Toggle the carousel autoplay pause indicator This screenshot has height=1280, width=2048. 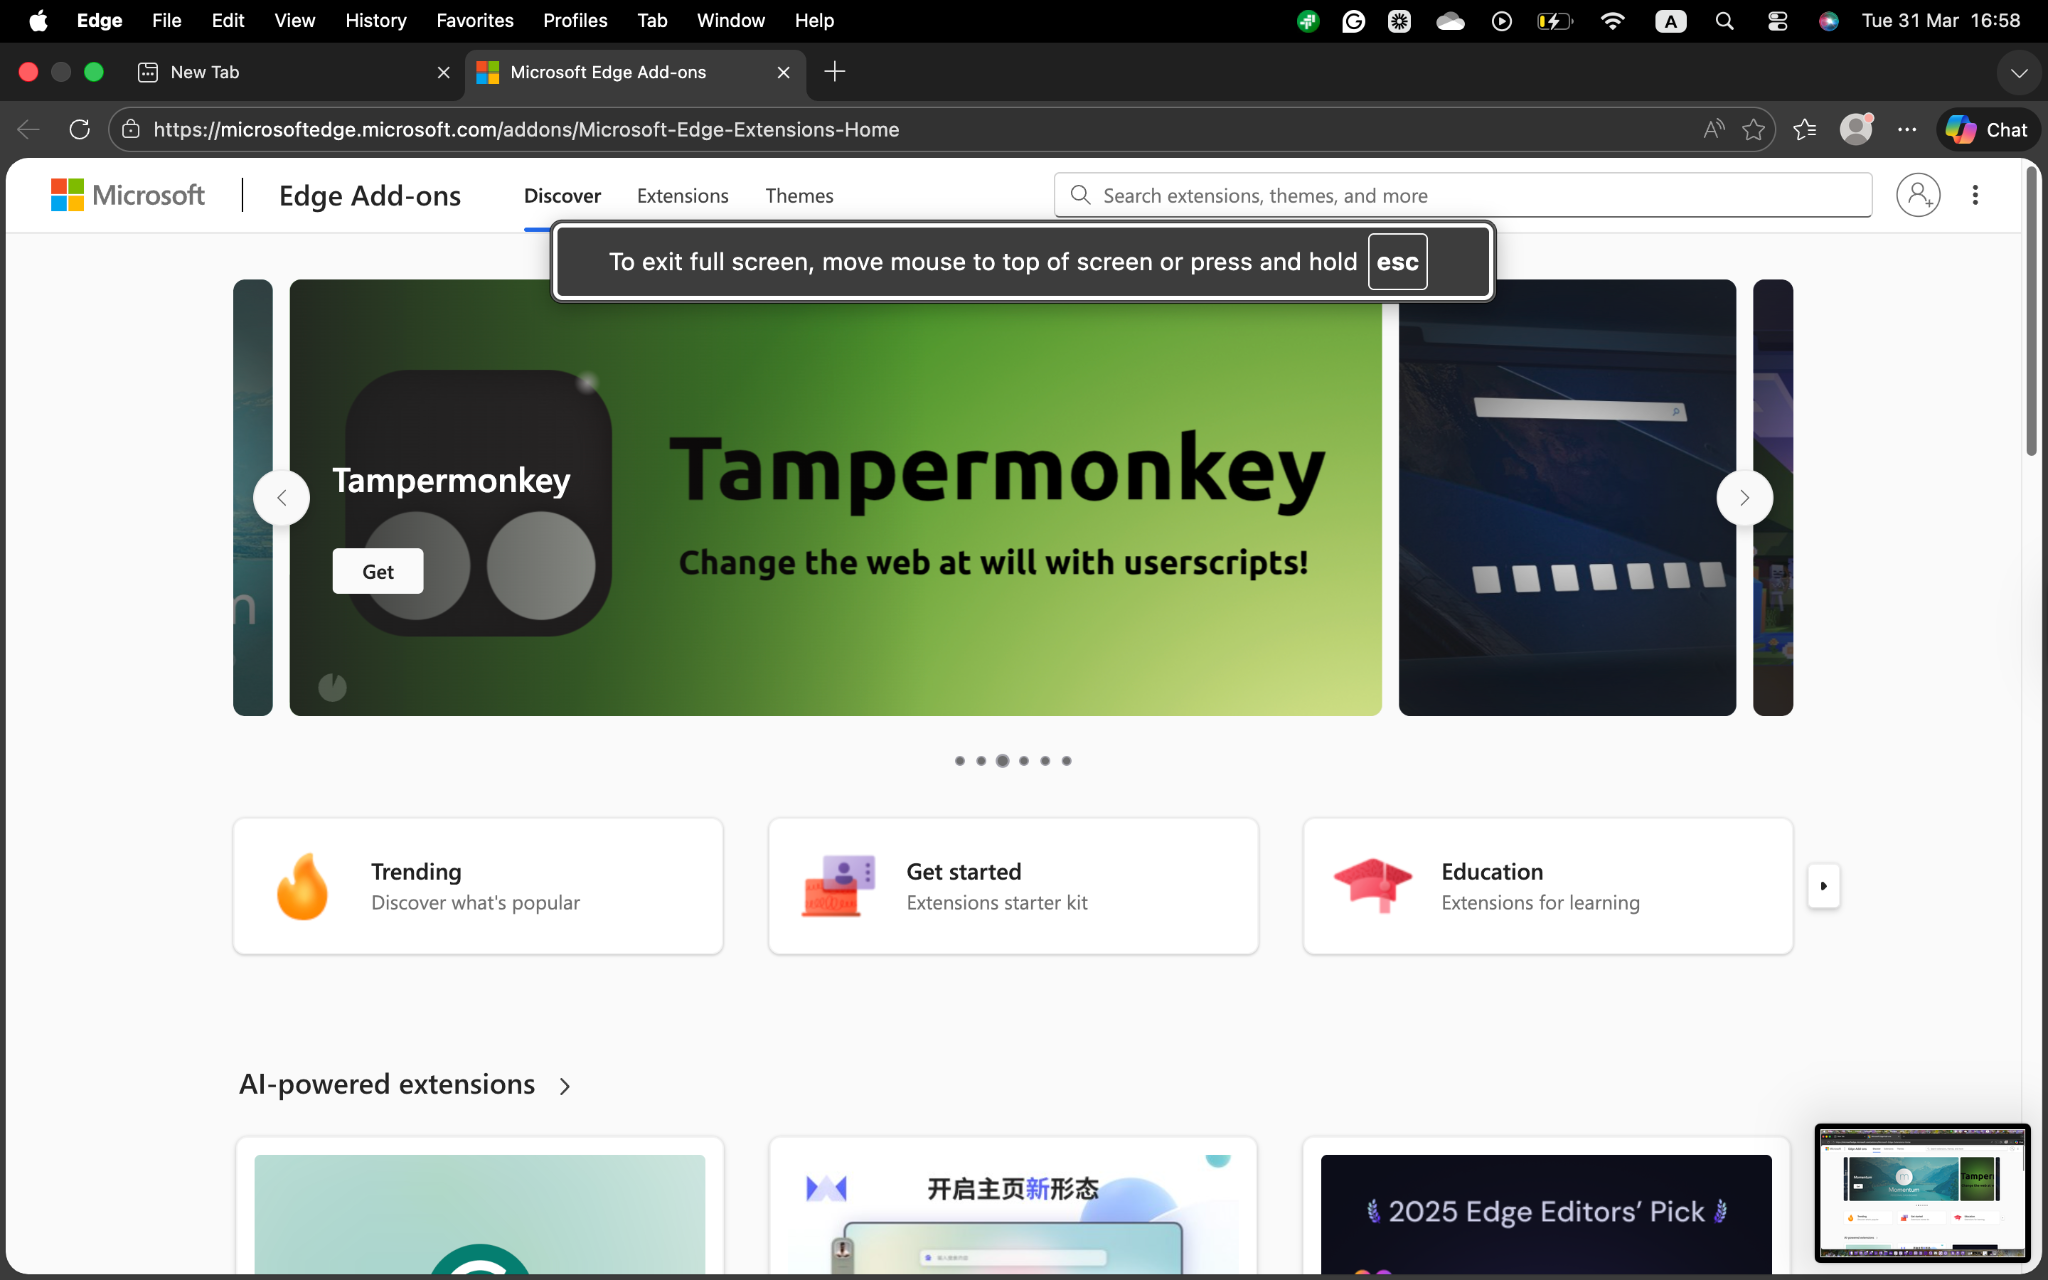click(332, 687)
